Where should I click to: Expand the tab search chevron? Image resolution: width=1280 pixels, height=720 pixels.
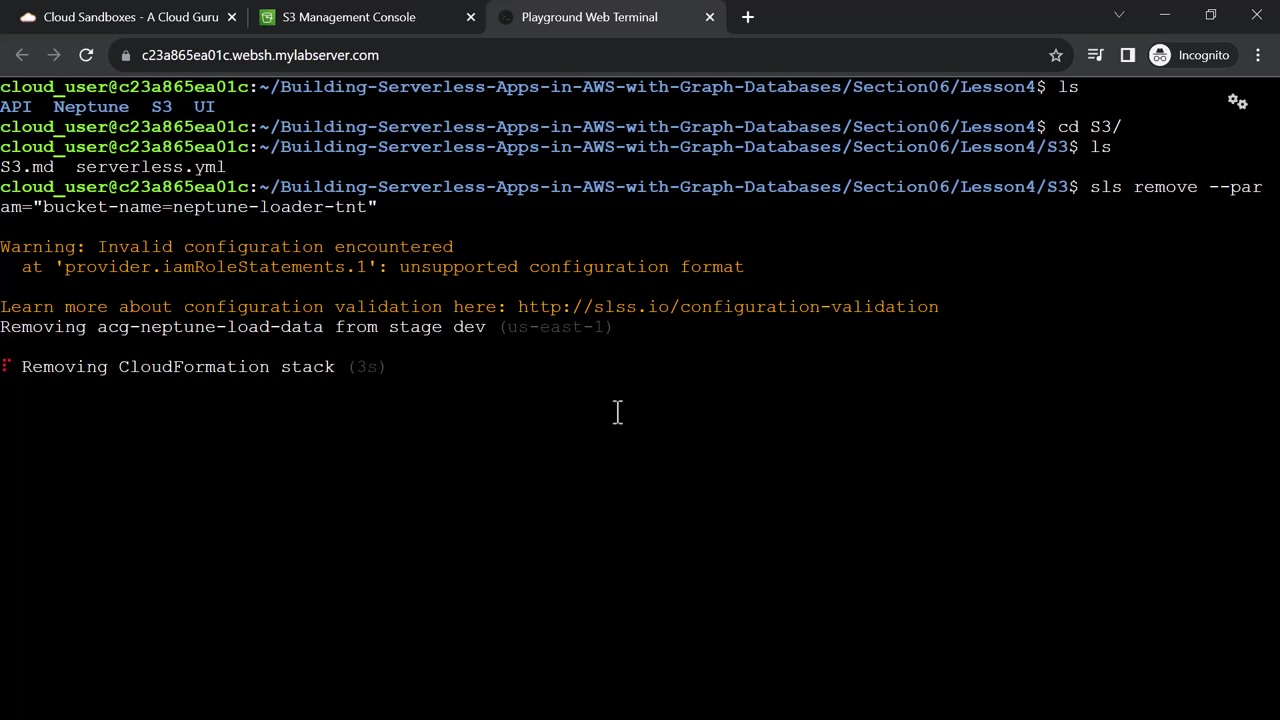coord(1119,15)
